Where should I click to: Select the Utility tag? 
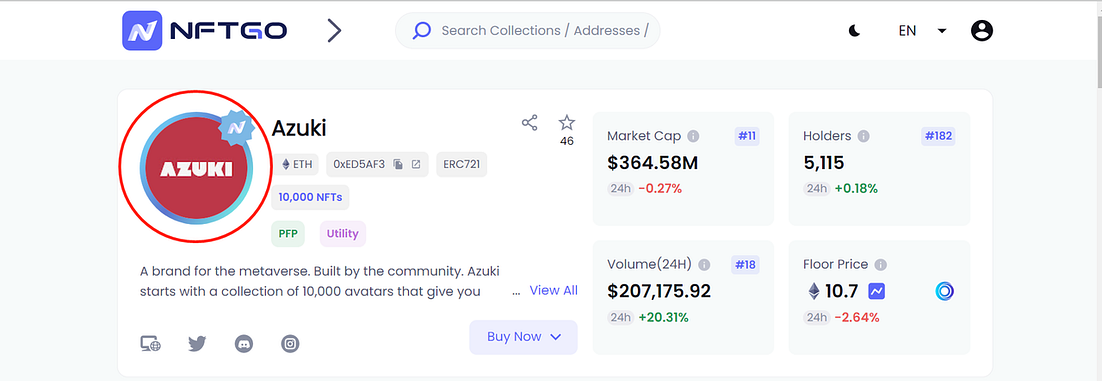343,234
